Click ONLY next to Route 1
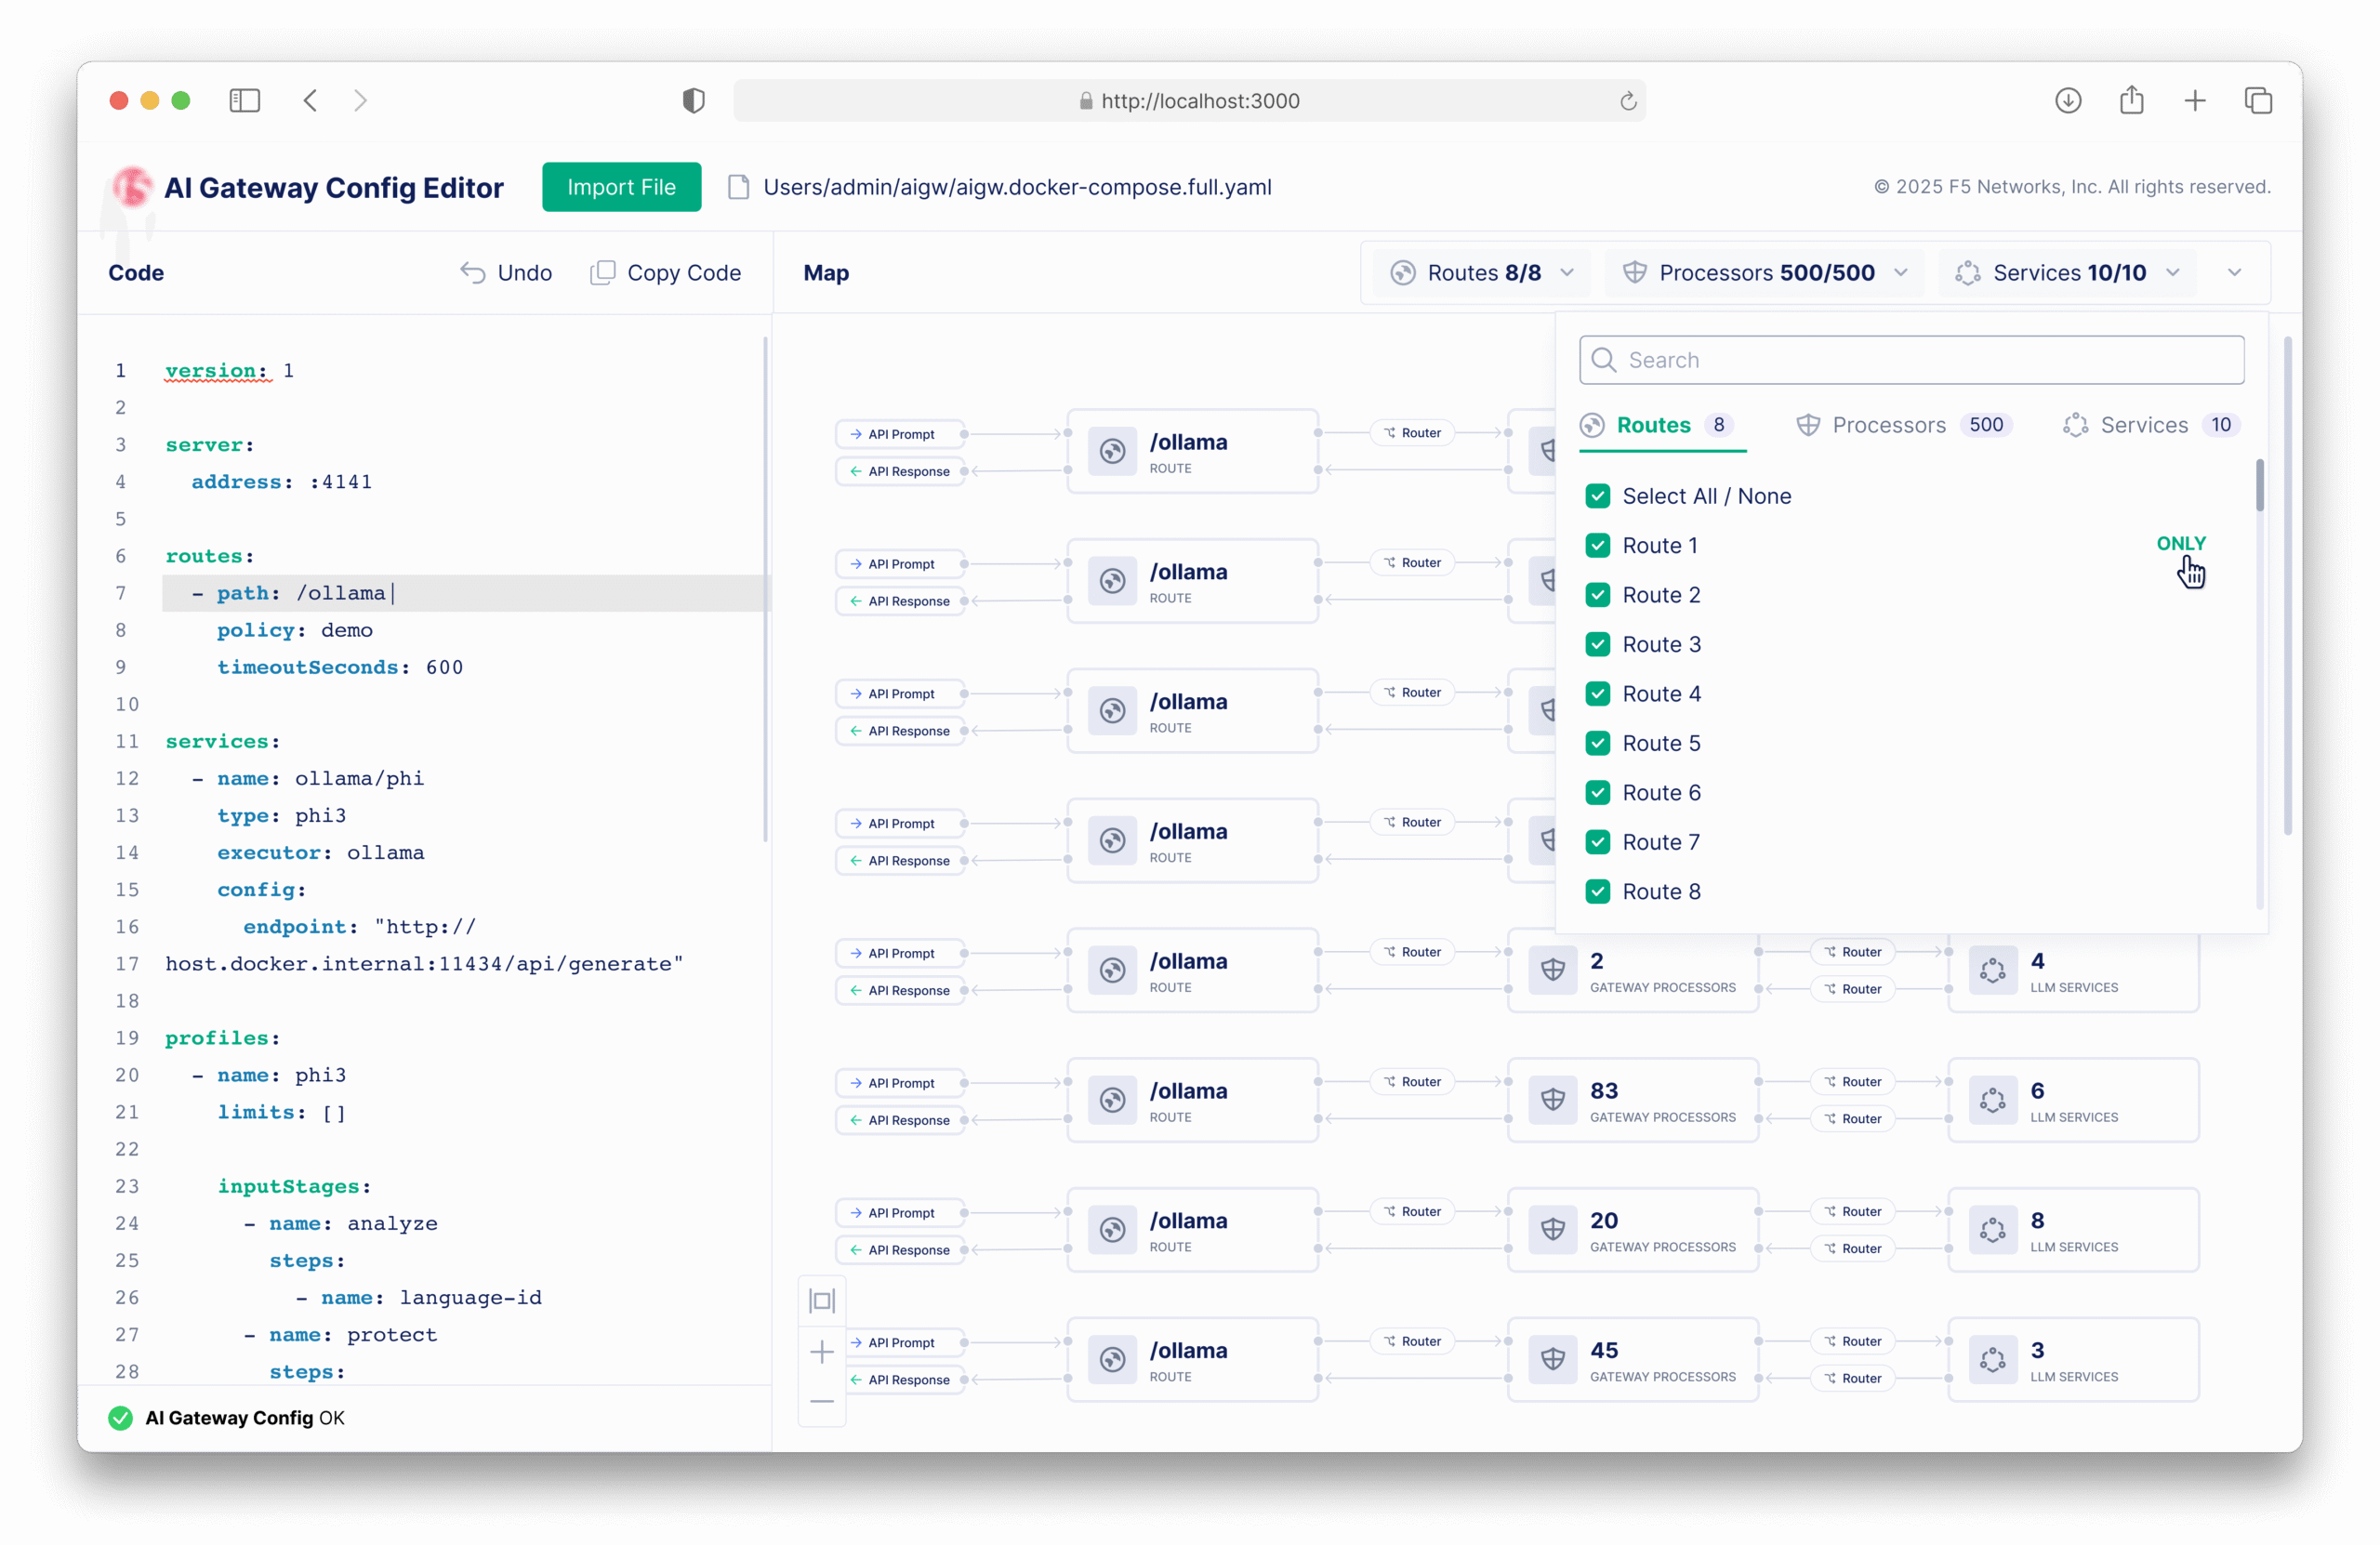2380x1545 pixels. (x=2182, y=543)
